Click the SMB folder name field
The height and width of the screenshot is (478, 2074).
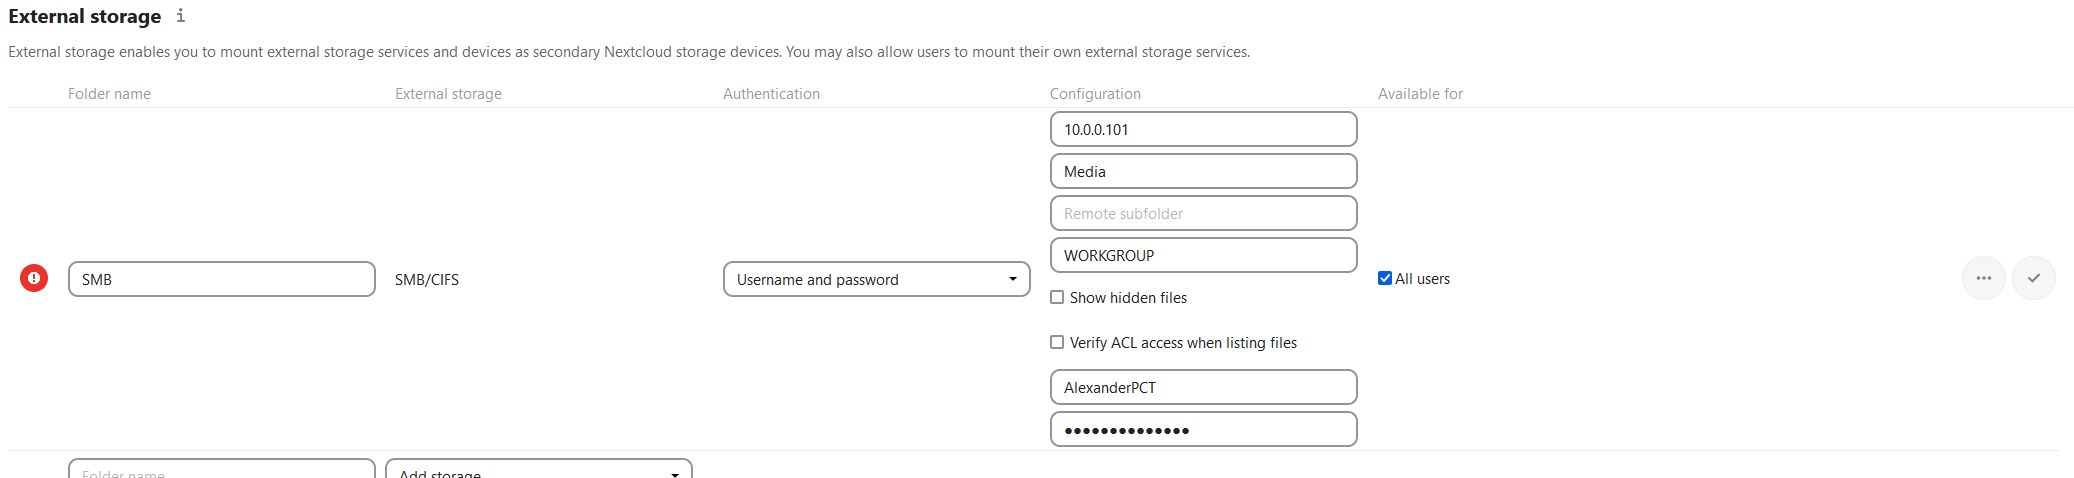221,279
